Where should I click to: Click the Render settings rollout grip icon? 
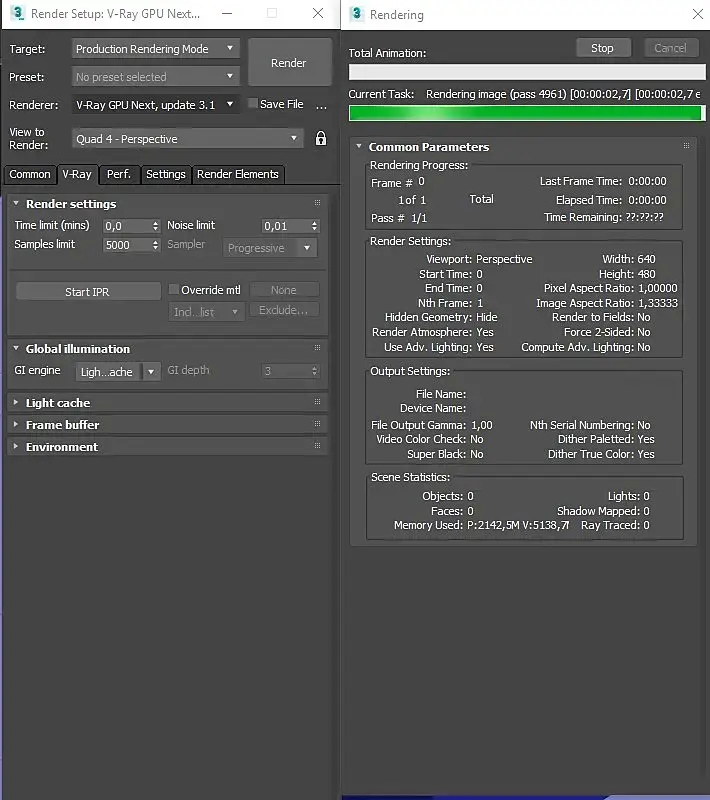[317, 203]
